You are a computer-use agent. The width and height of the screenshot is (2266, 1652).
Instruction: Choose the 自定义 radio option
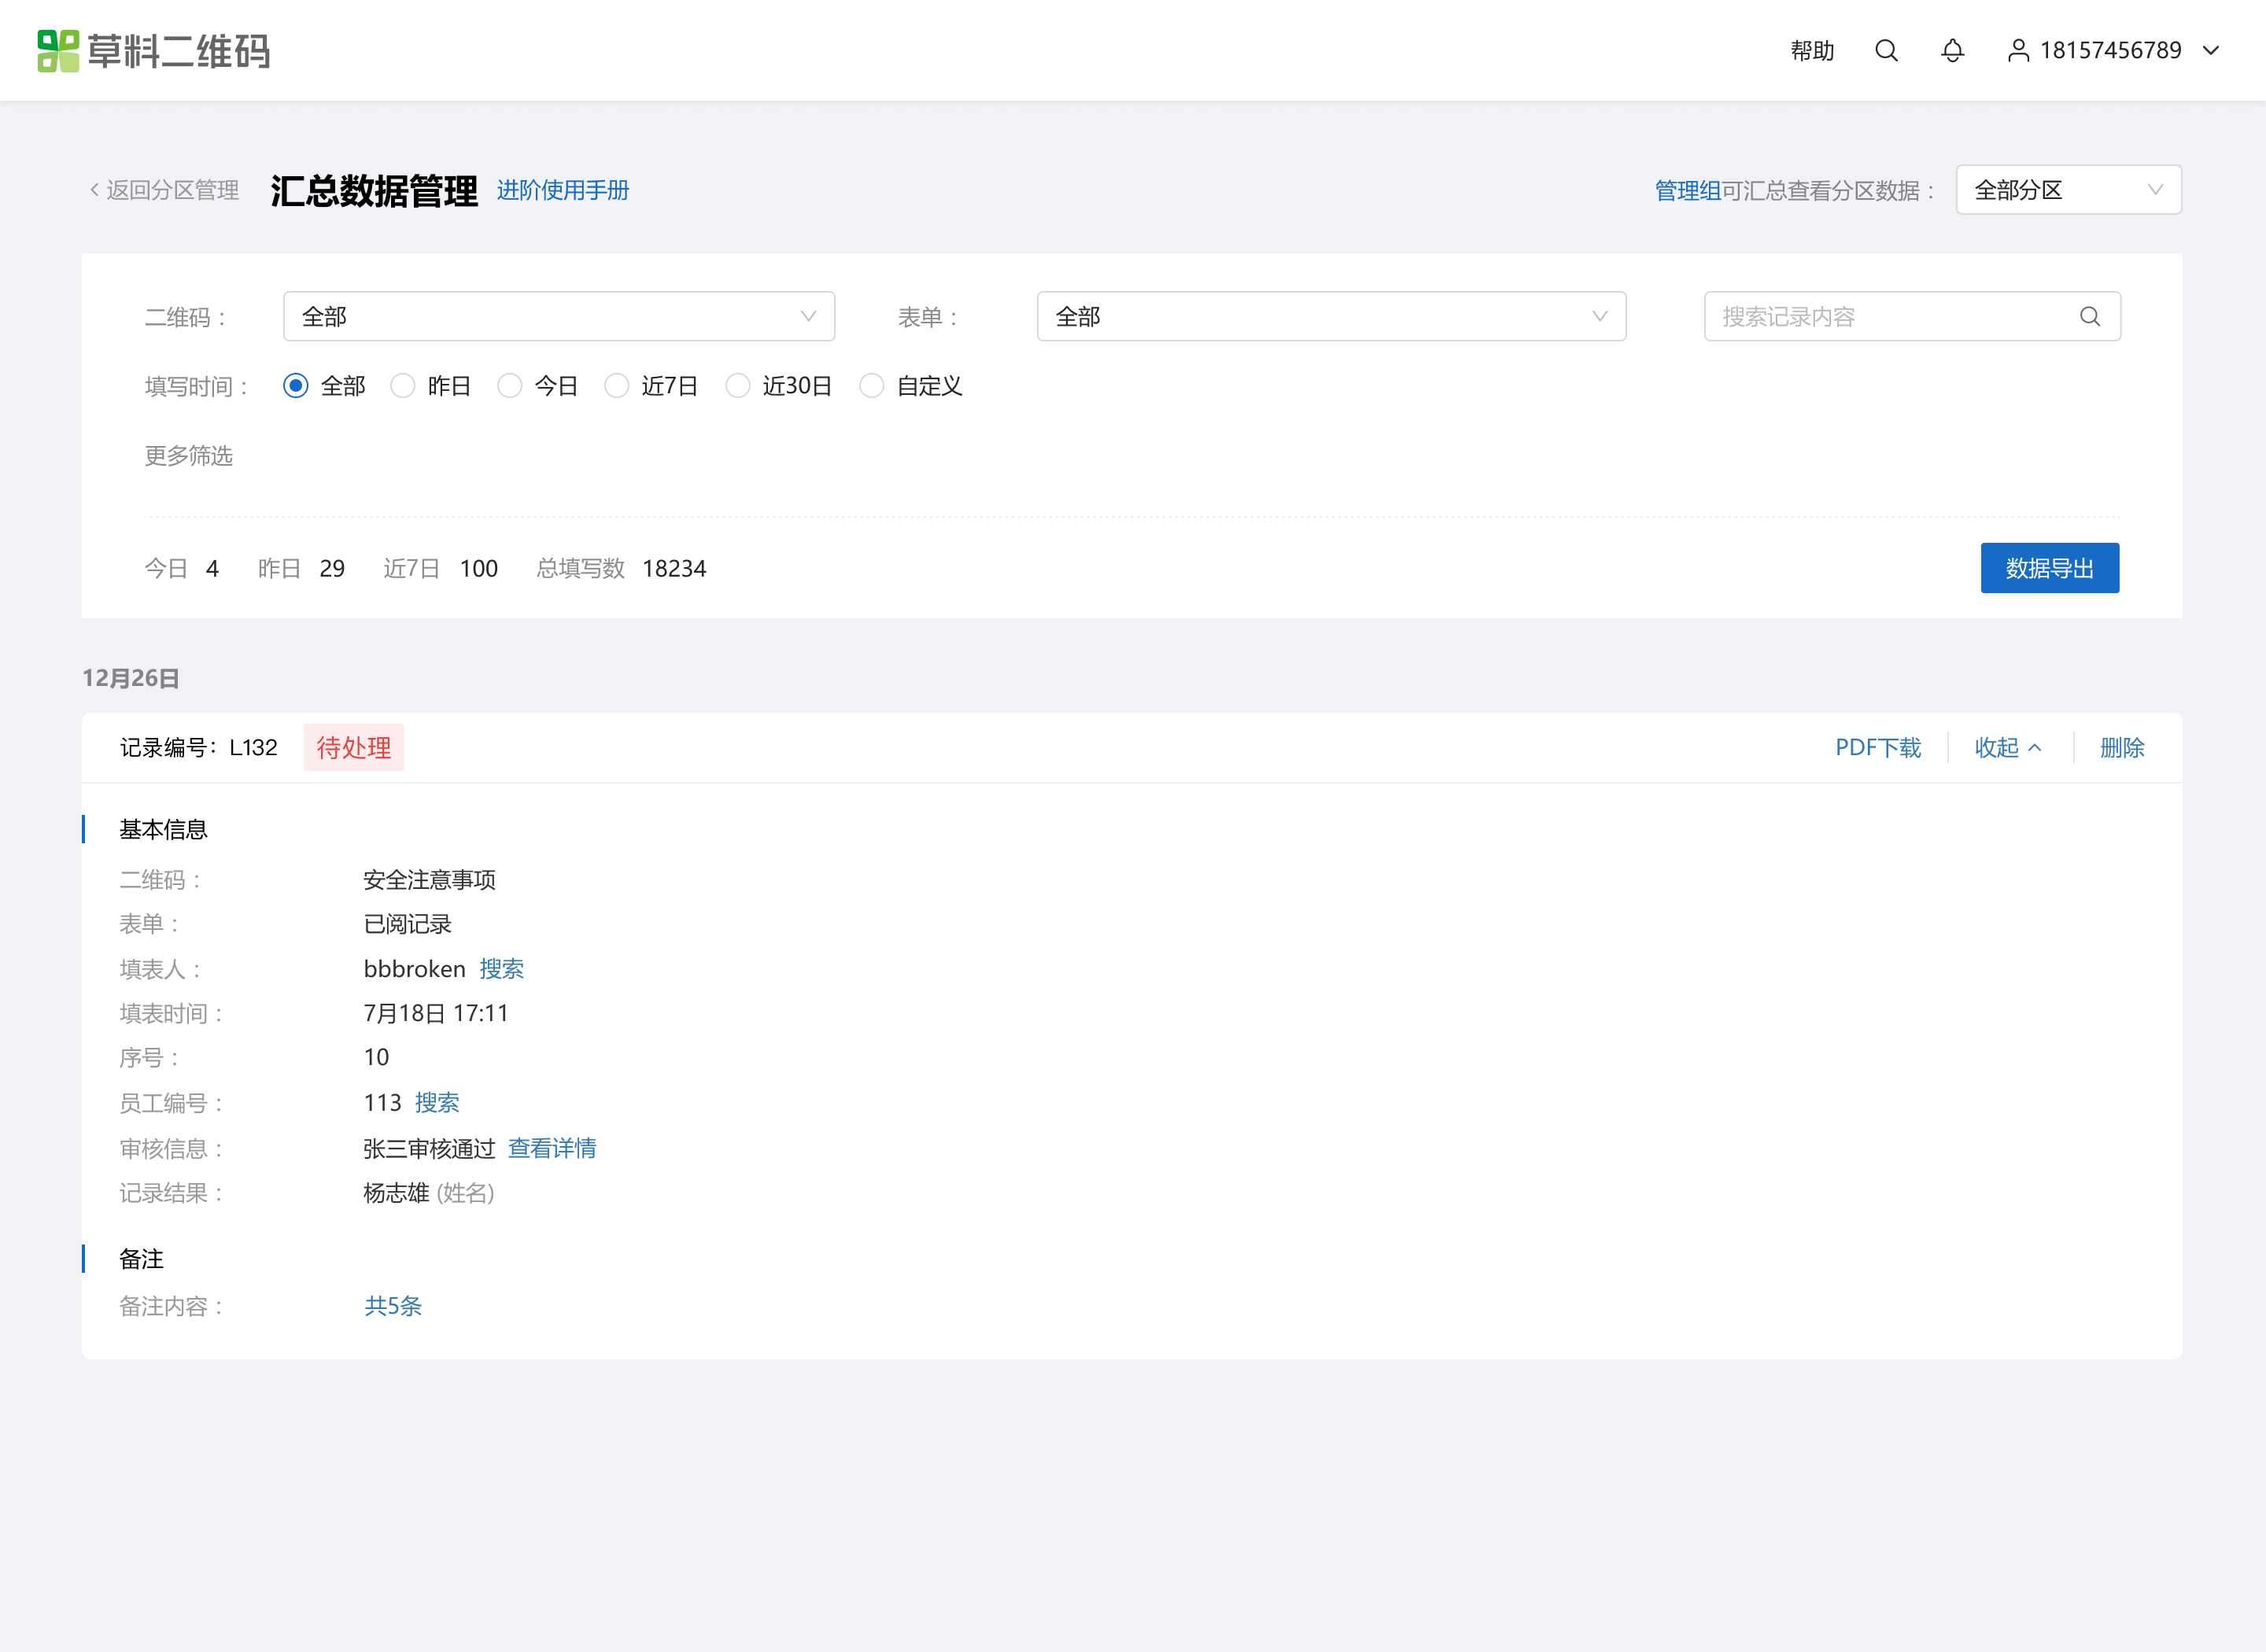pos(871,386)
